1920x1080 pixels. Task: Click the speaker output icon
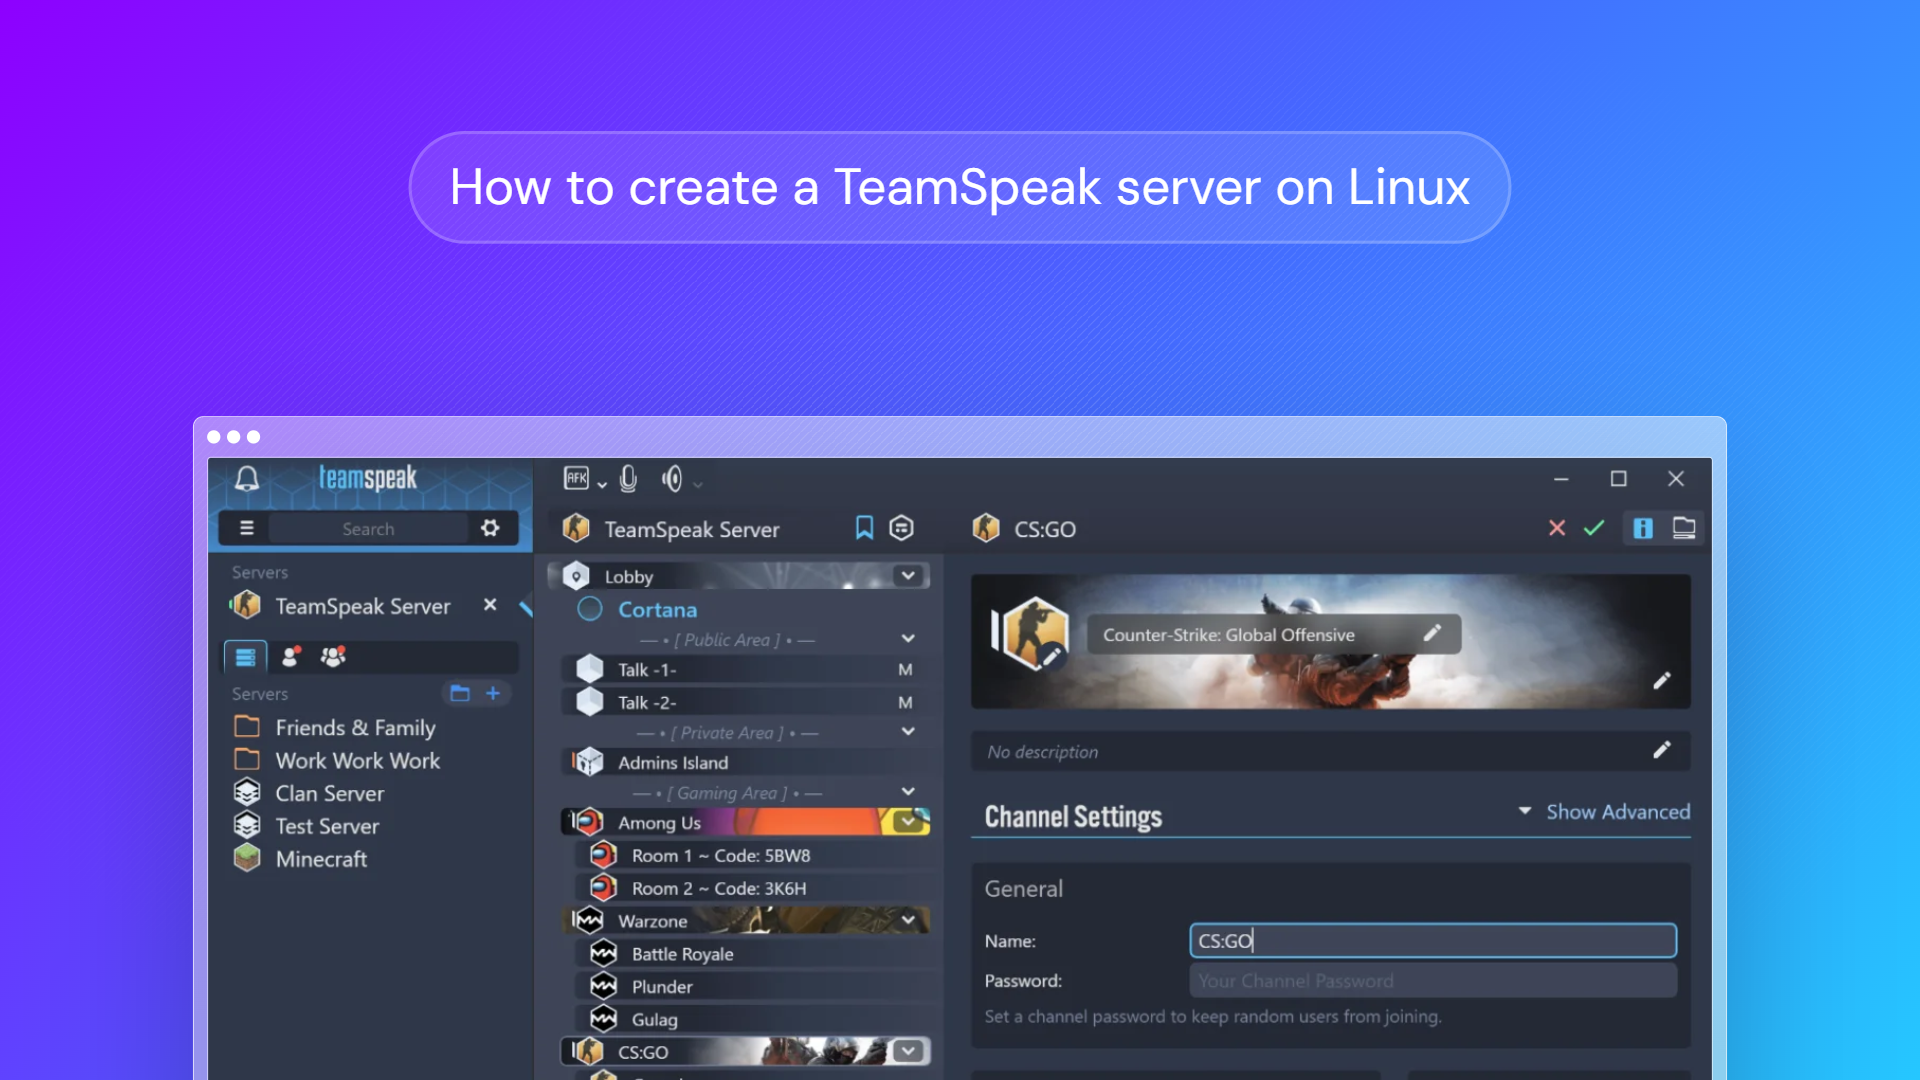point(671,479)
